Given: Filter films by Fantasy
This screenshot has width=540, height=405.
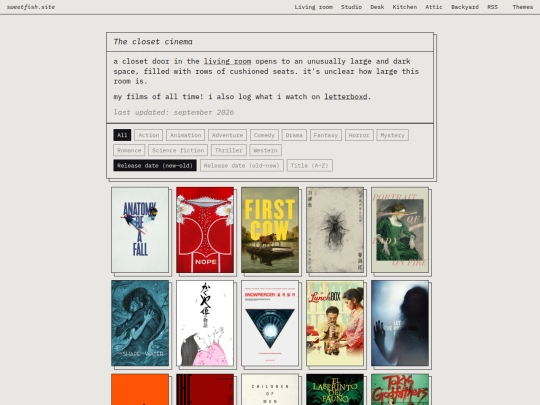Looking at the screenshot, I should click(x=326, y=135).
